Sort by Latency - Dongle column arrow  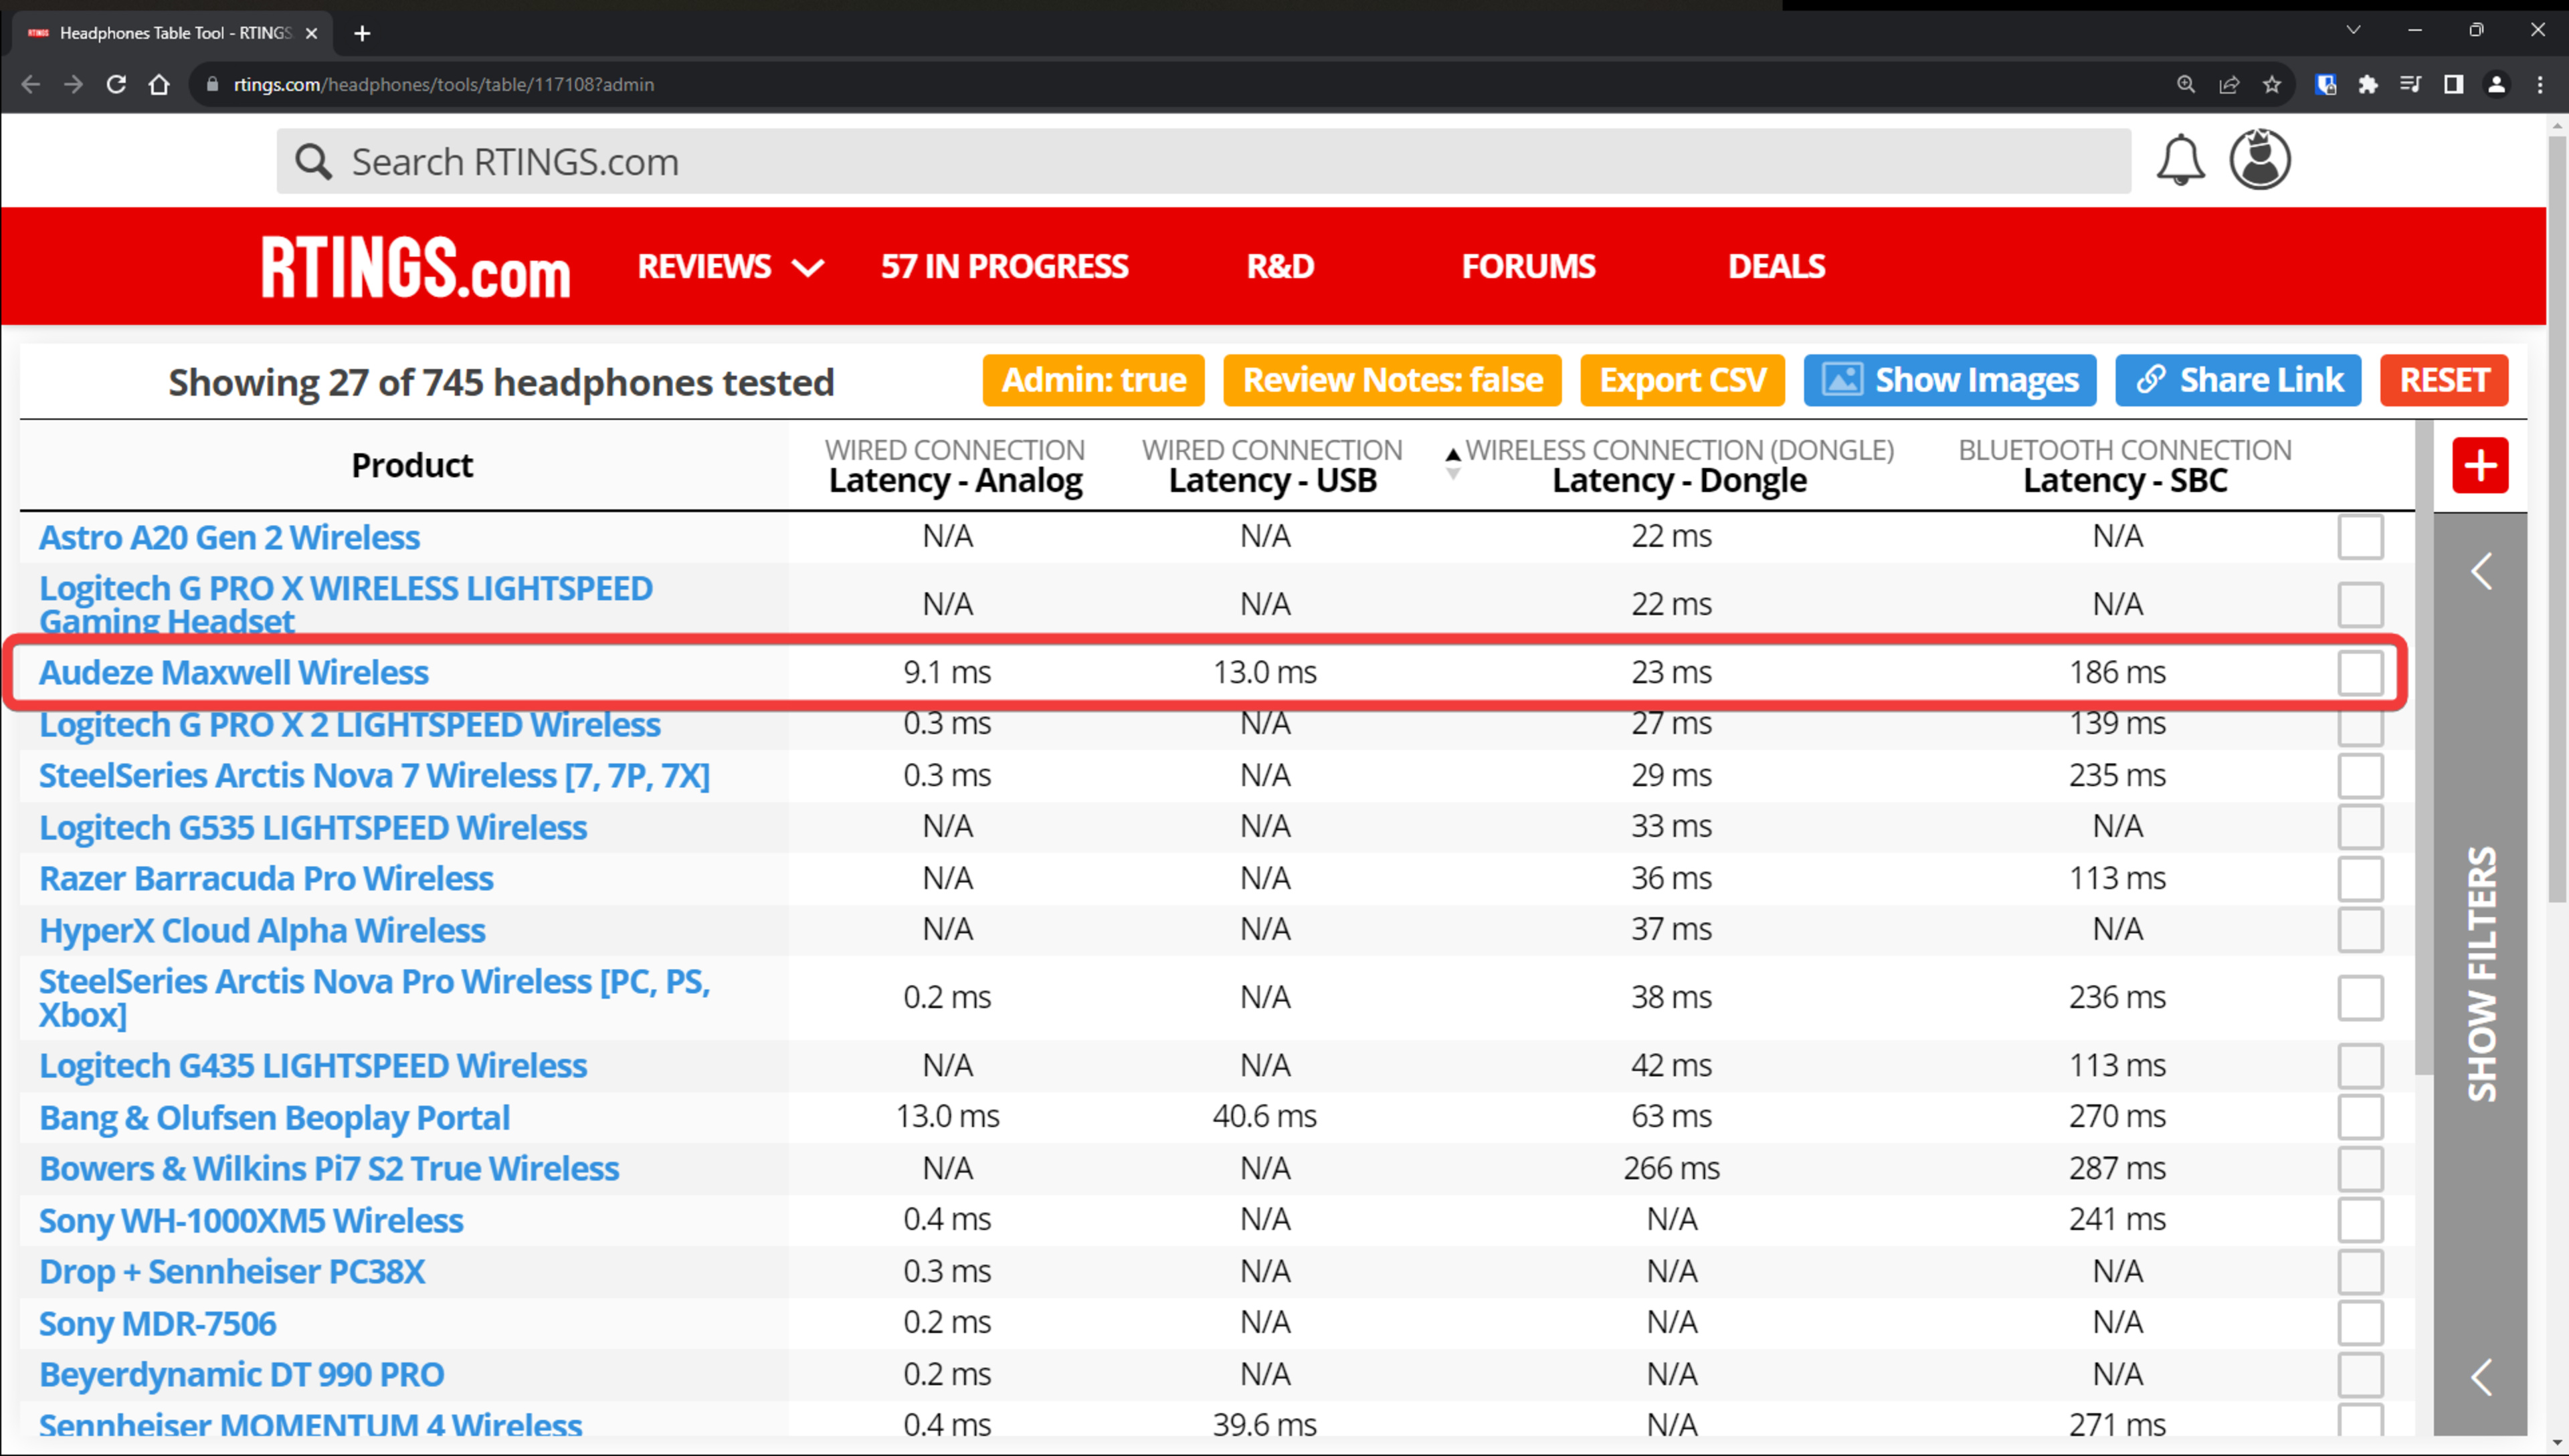[1453, 464]
